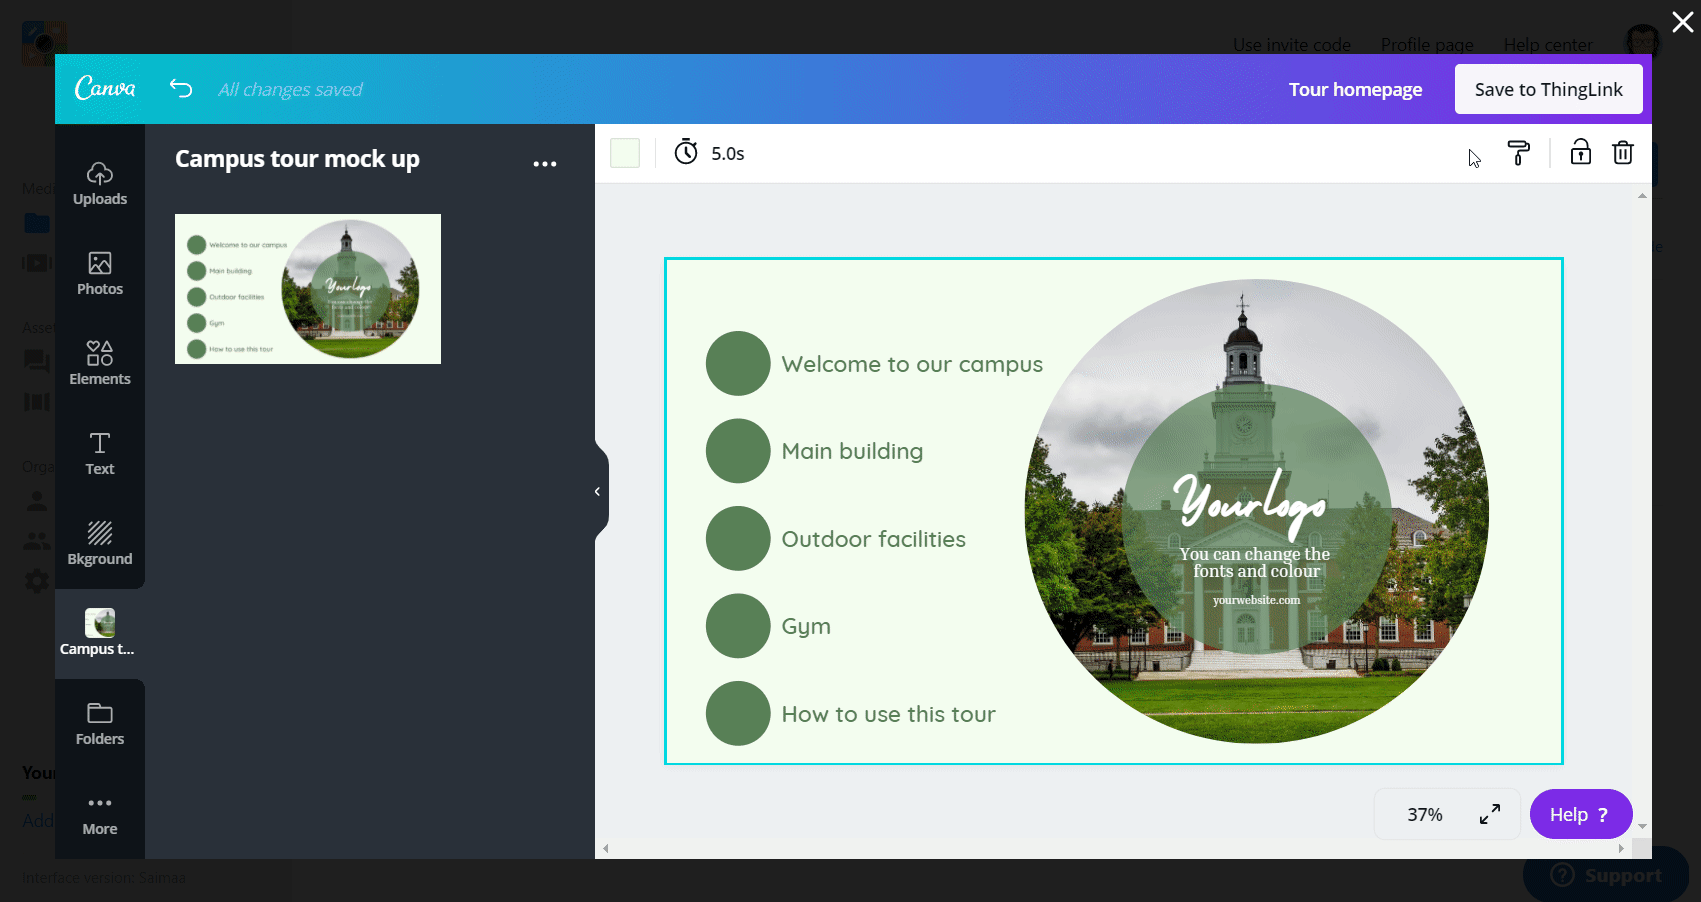The image size is (1701, 902).
Task: Toggle fullscreen presentation view
Action: pos(1489,814)
